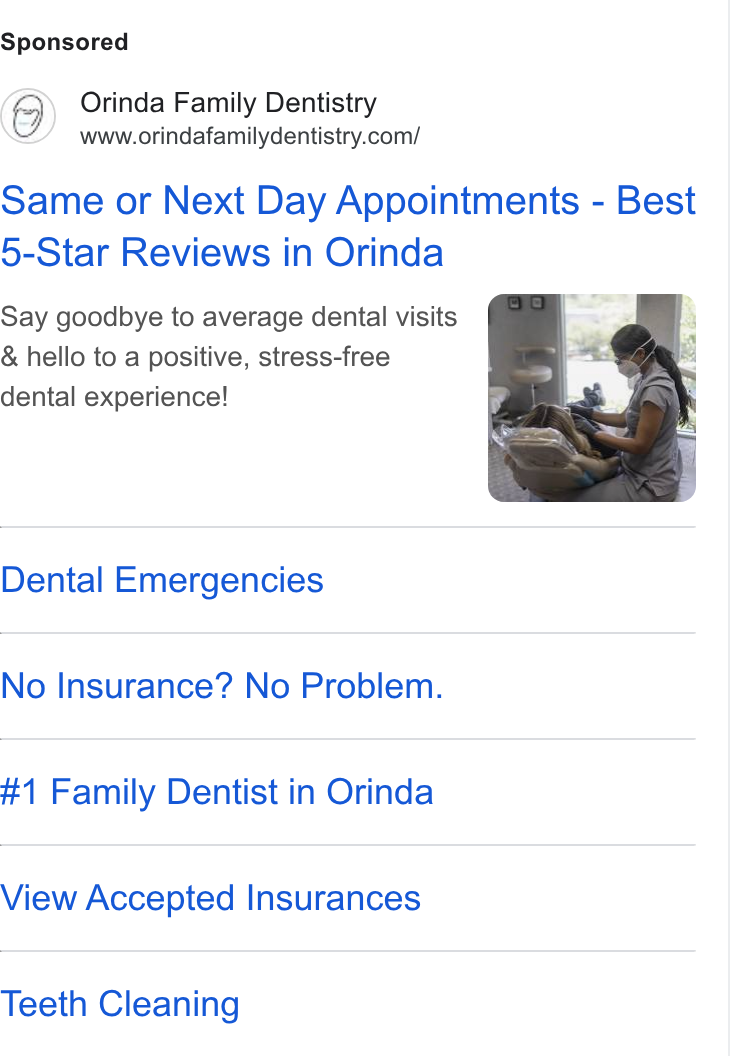Click the Sponsored label
Image resolution: width=730 pixels, height=1056 pixels.
click(64, 42)
